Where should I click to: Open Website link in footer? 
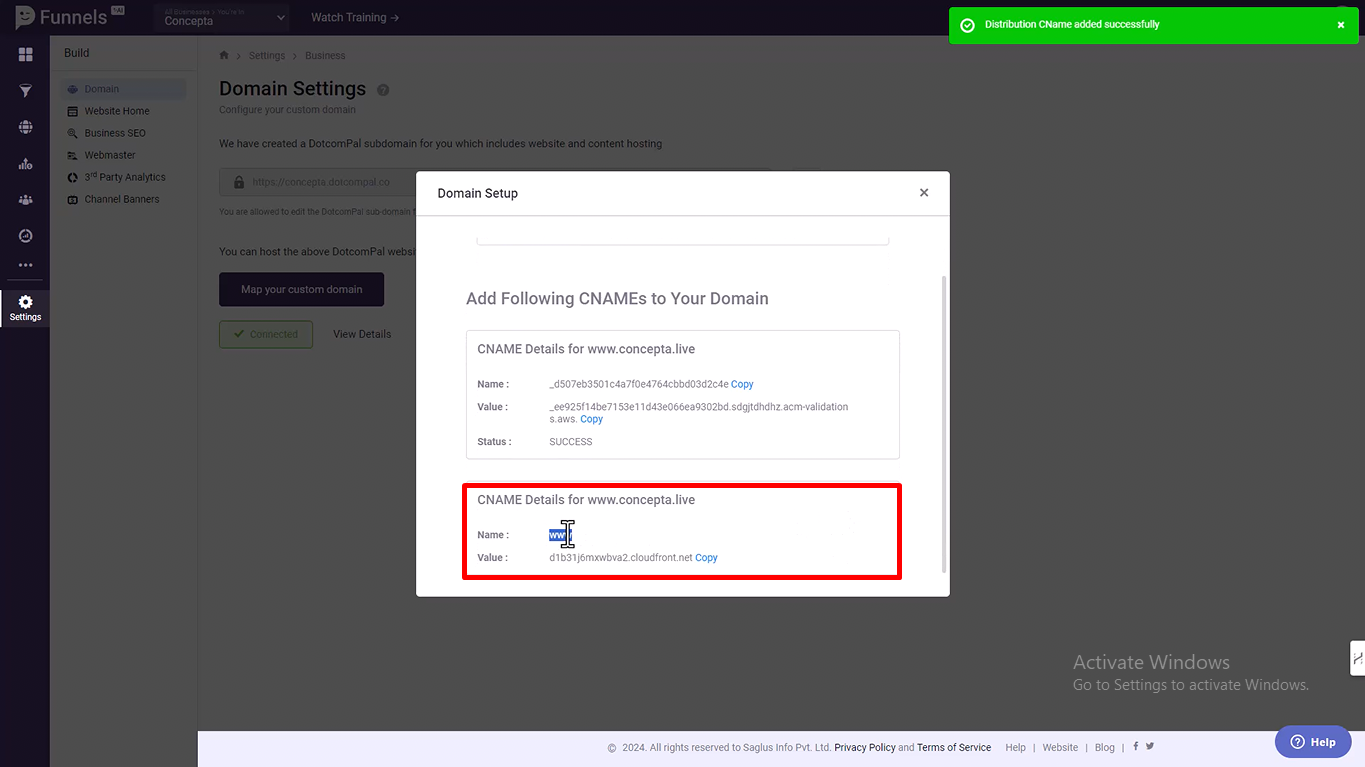1060,747
